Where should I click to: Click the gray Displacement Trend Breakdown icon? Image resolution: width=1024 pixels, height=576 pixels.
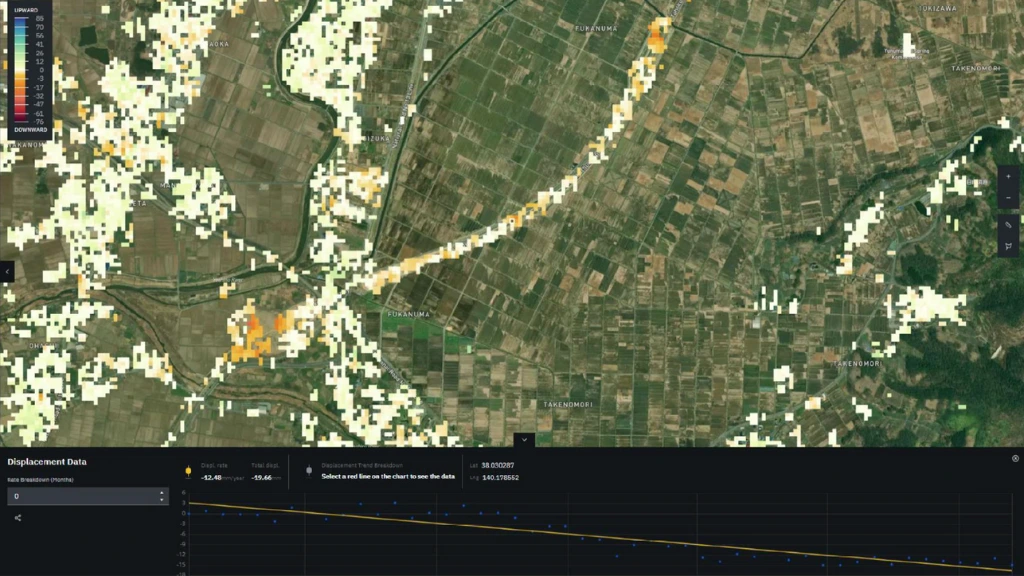[x=309, y=470]
